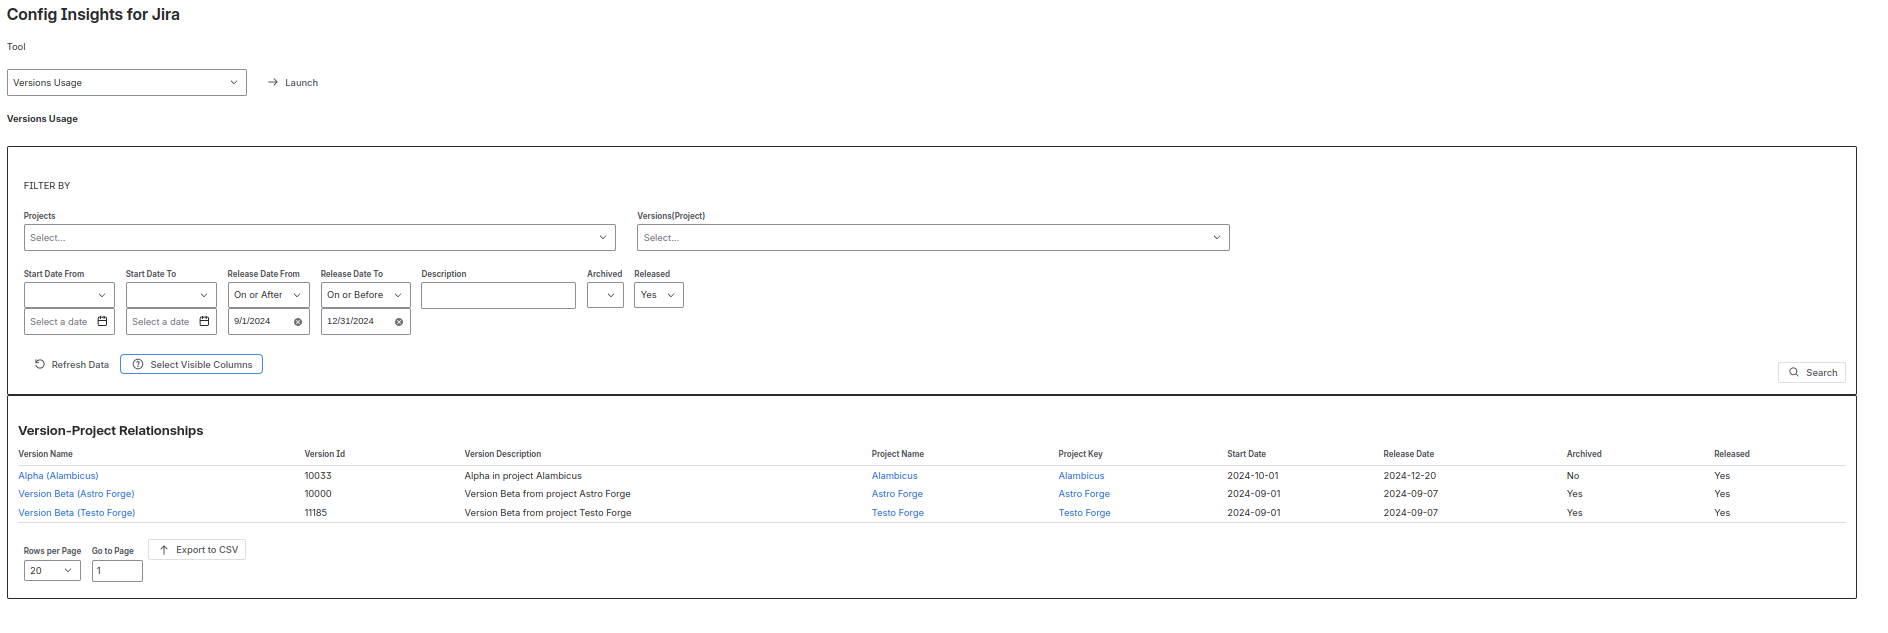
Task: Open the Archived filter dropdown
Action: pyautogui.click(x=605, y=295)
